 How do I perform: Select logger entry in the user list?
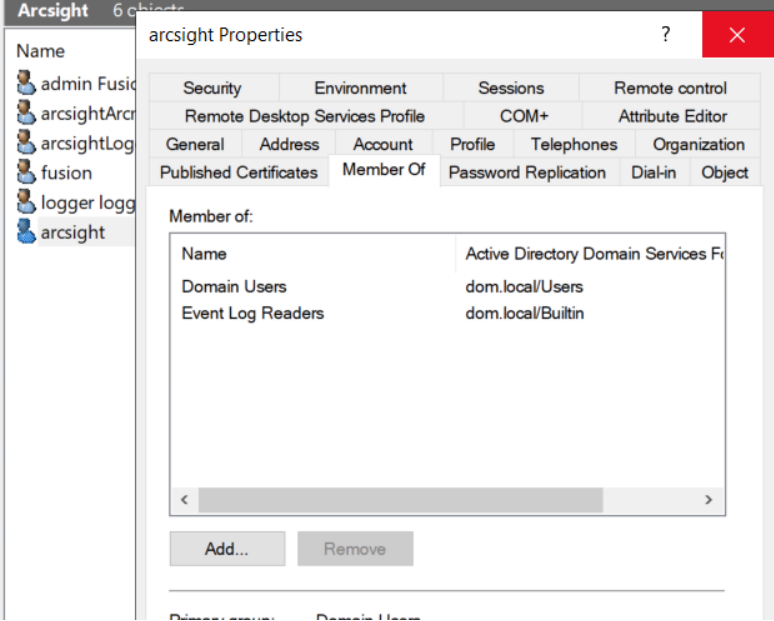point(88,202)
